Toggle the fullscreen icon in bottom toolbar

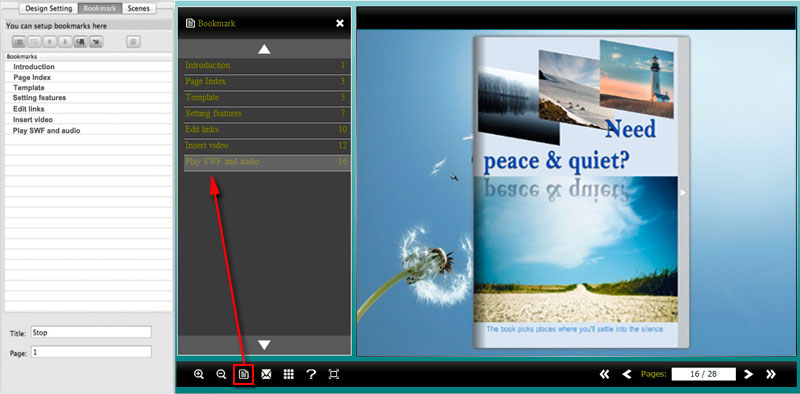click(x=334, y=374)
